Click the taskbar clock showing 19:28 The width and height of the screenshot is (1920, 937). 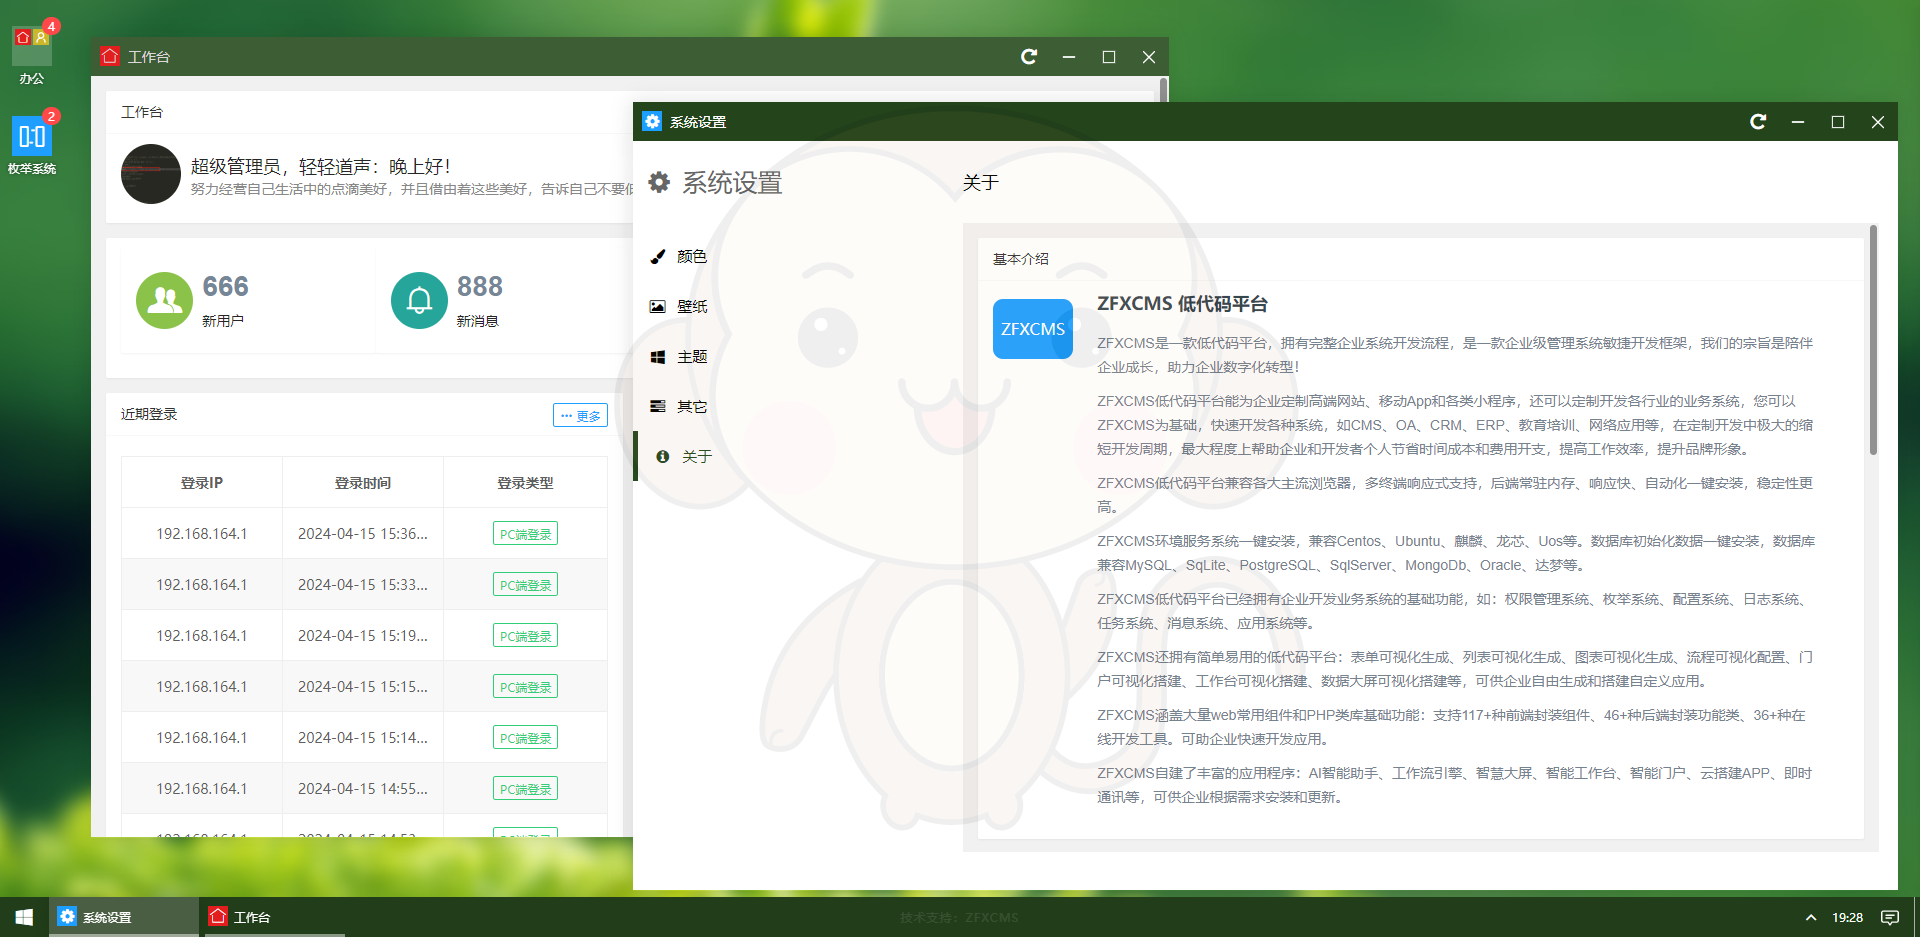[1847, 917]
